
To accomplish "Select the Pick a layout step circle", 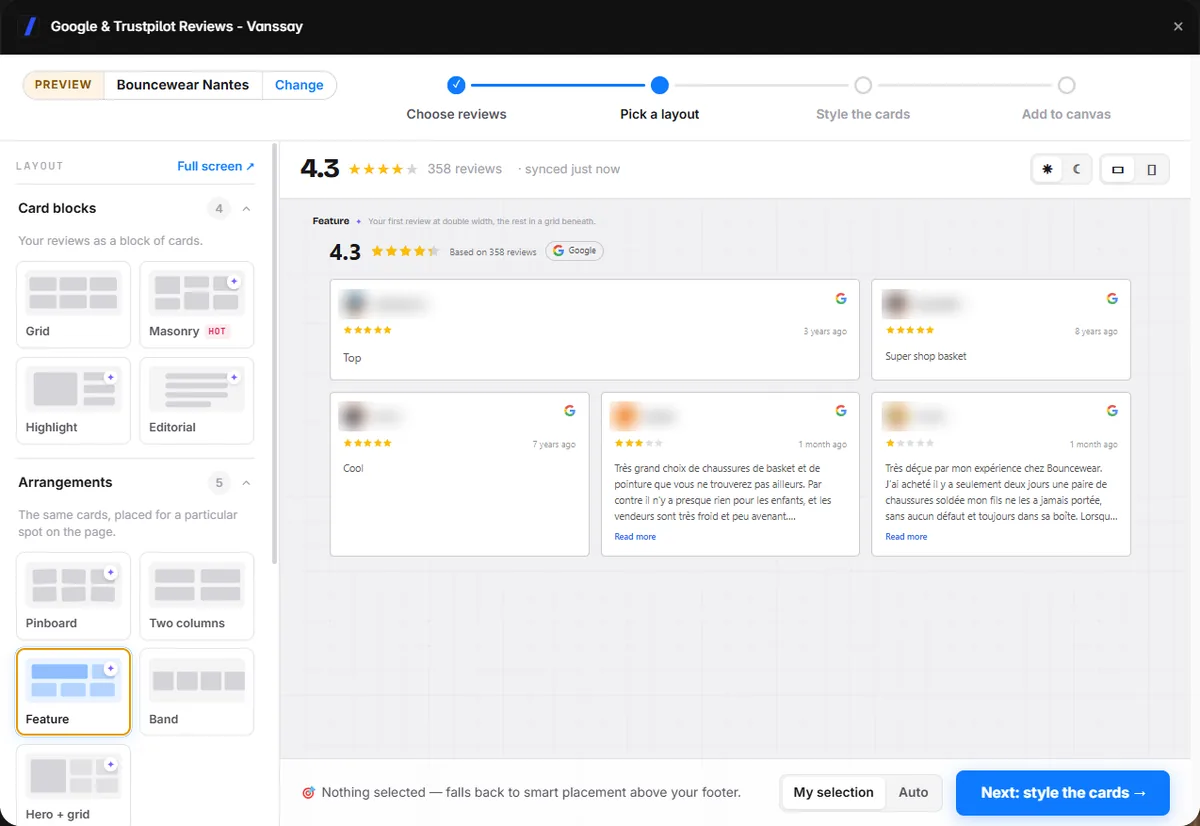I will pos(659,85).
